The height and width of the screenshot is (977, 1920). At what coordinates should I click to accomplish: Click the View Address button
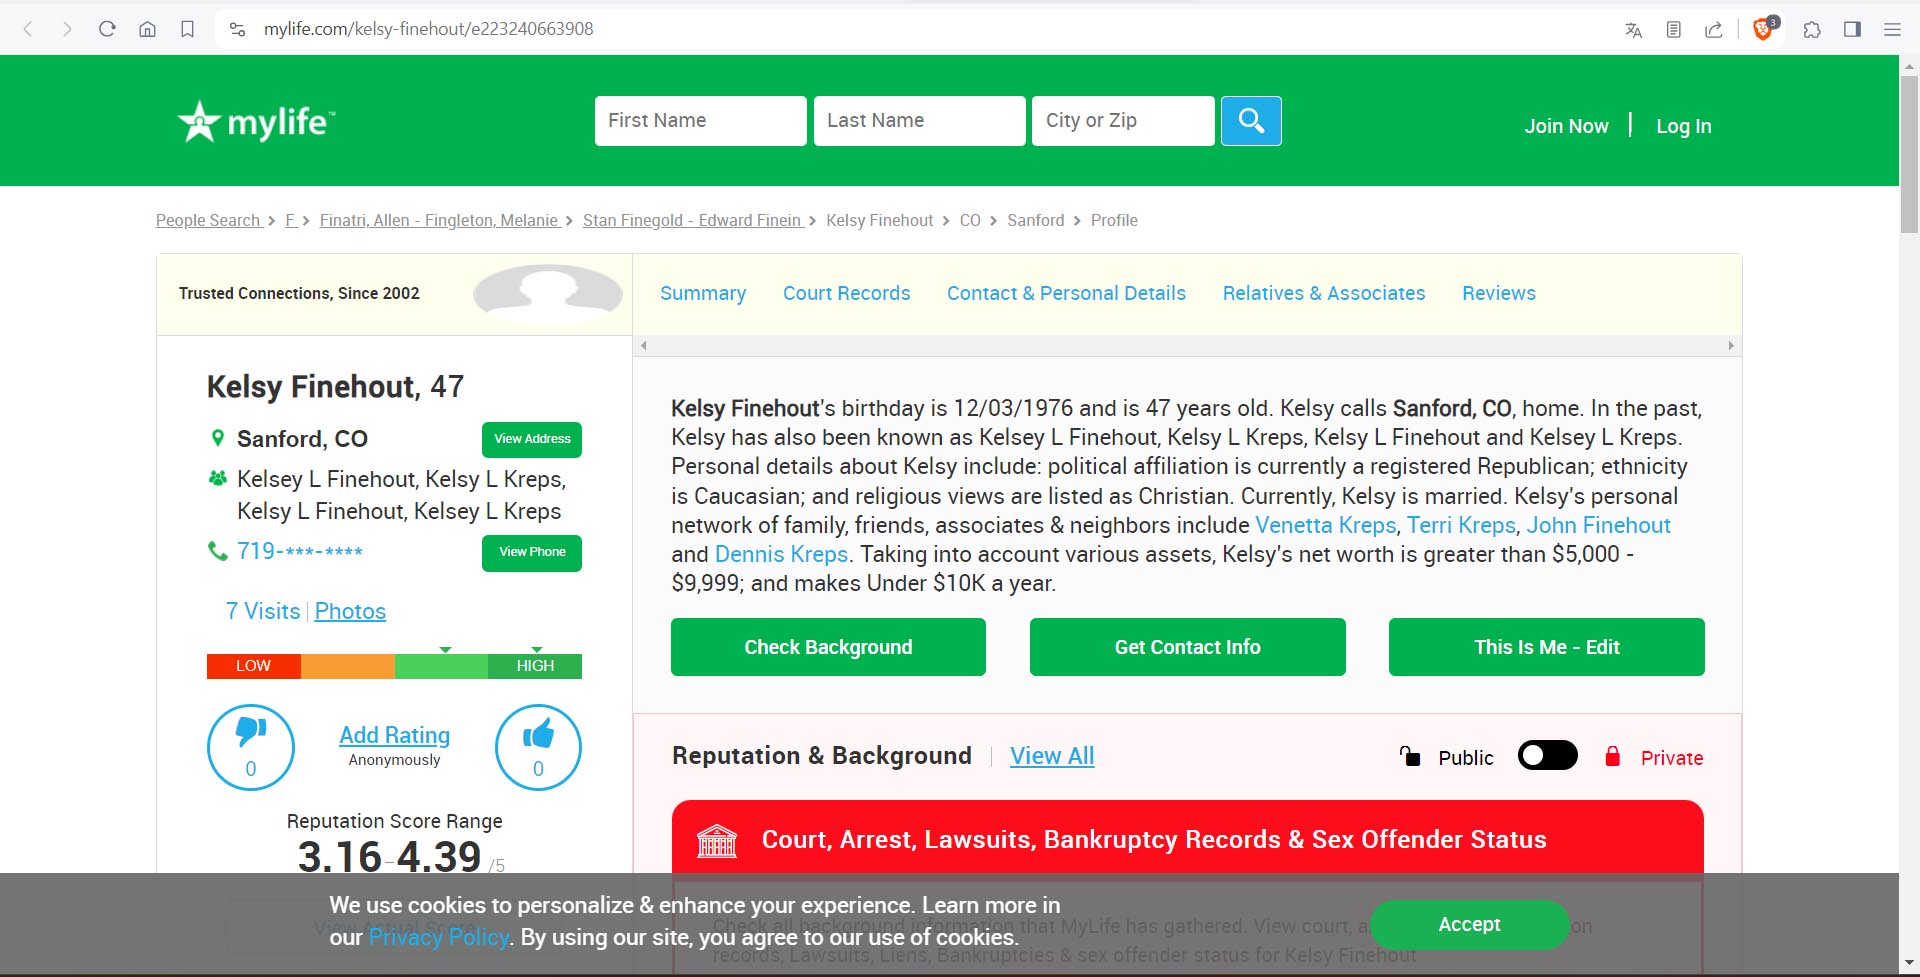pyautogui.click(x=532, y=440)
